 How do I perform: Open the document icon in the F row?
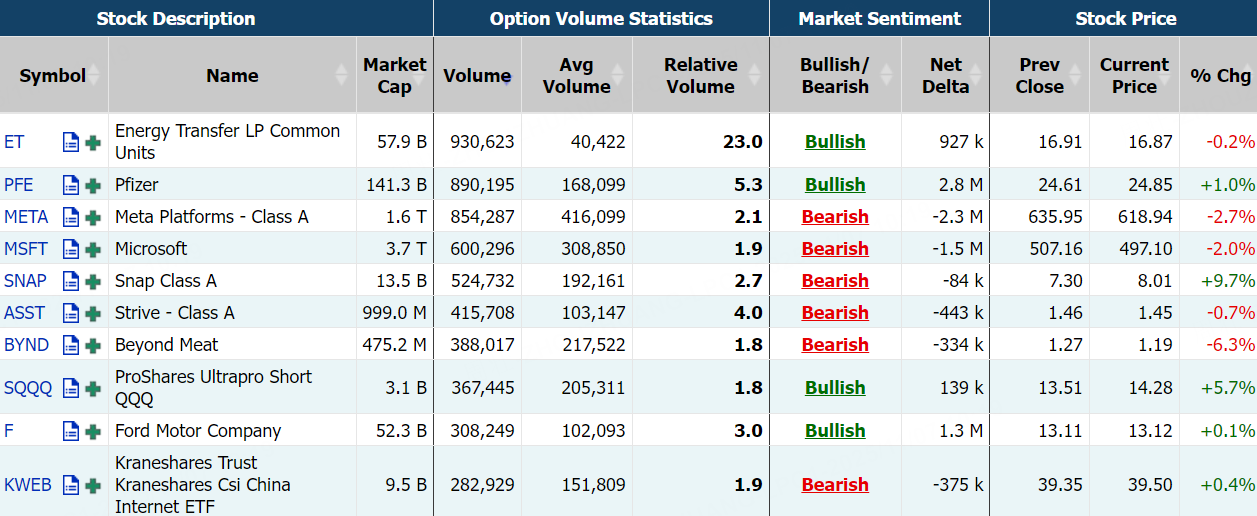71,431
